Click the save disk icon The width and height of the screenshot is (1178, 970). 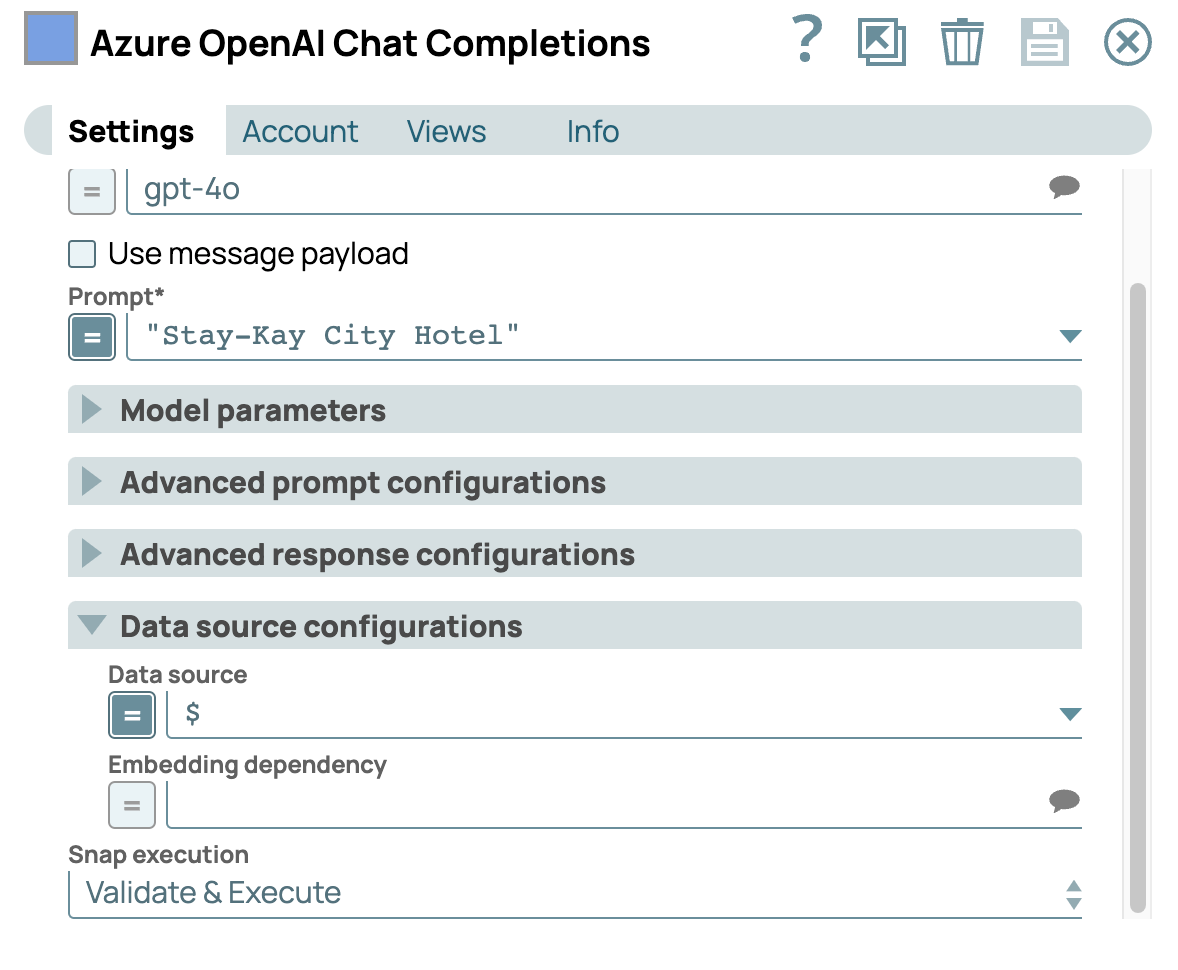pos(1044,43)
